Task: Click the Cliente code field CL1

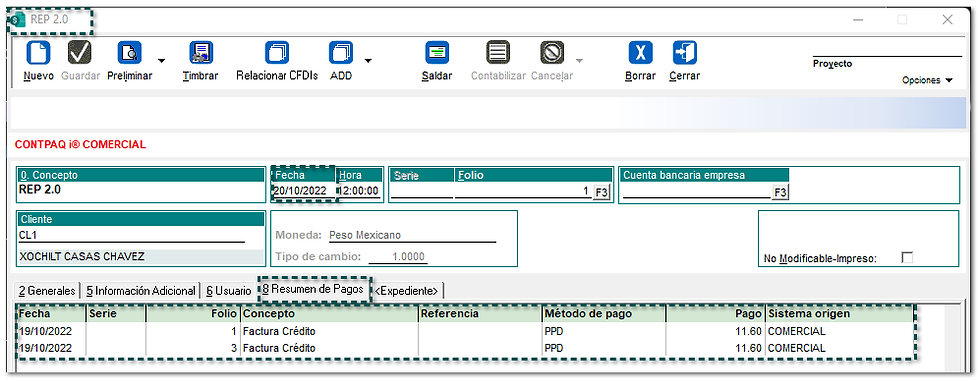Action: click(x=132, y=234)
